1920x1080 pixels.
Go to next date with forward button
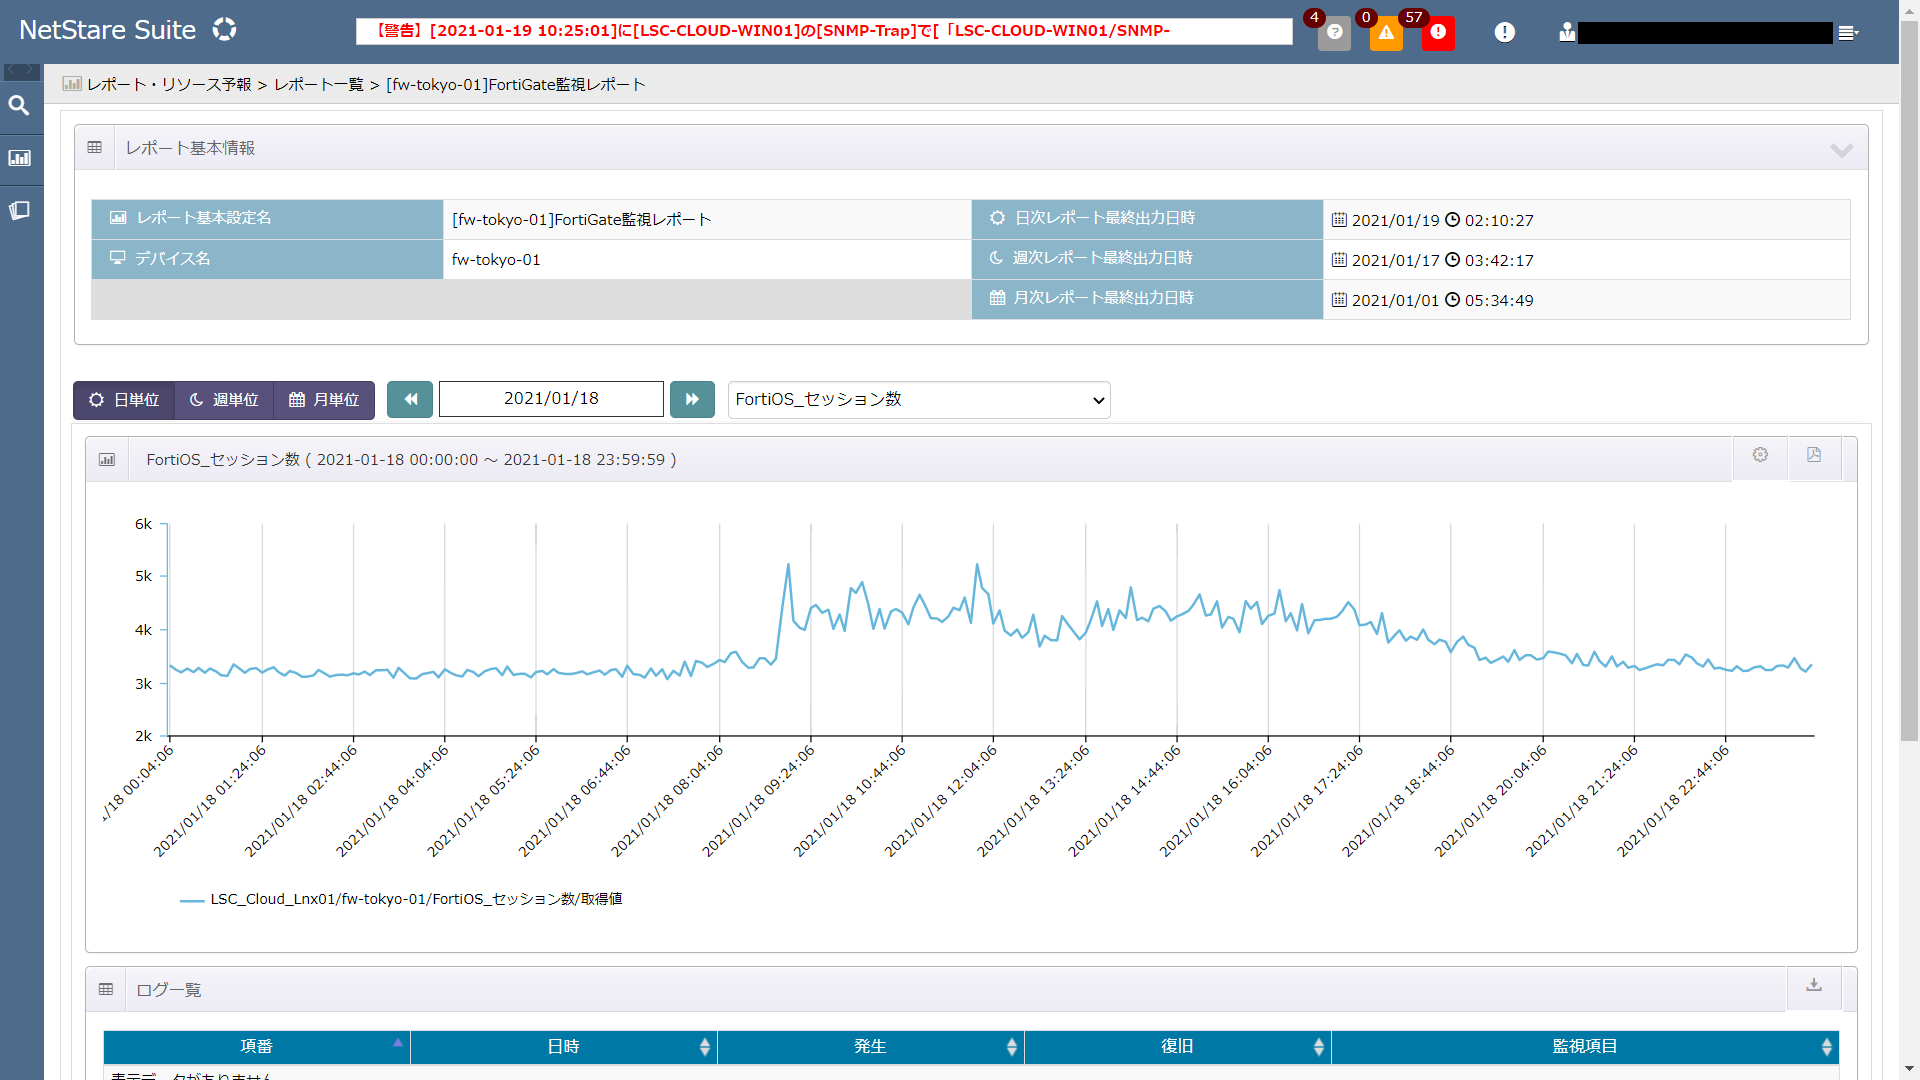(x=692, y=399)
